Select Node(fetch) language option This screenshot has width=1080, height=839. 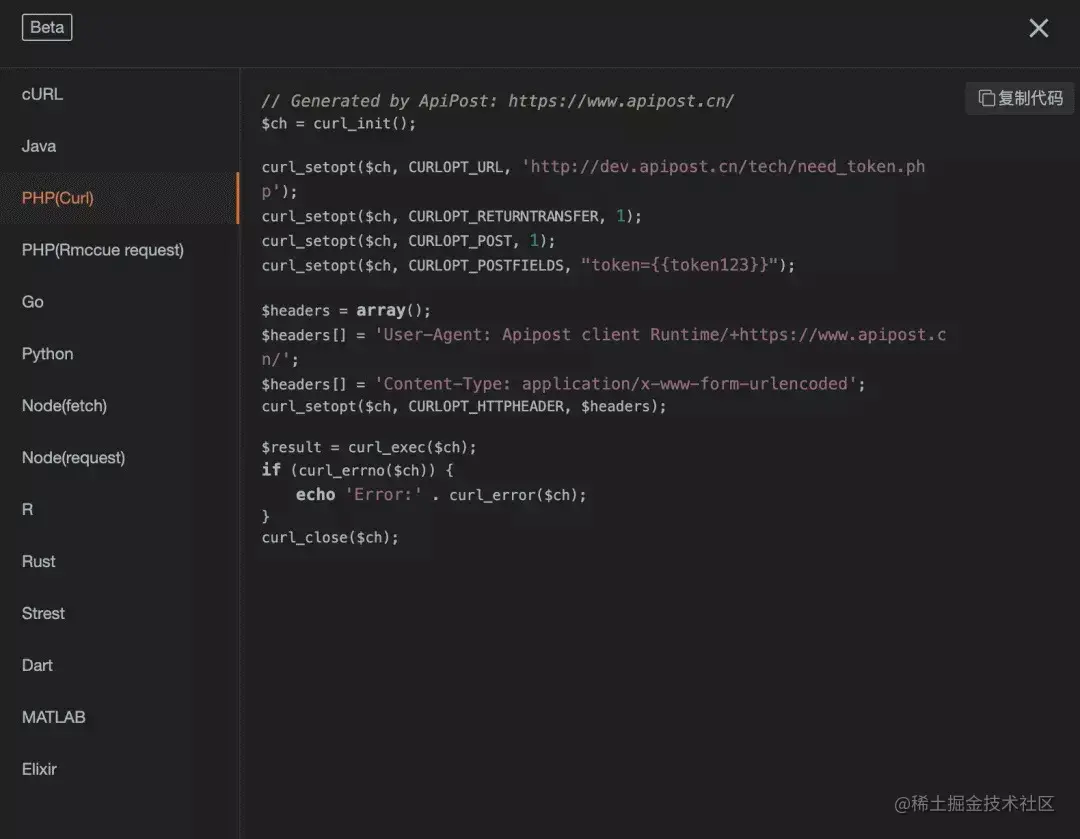(x=120, y=406)
